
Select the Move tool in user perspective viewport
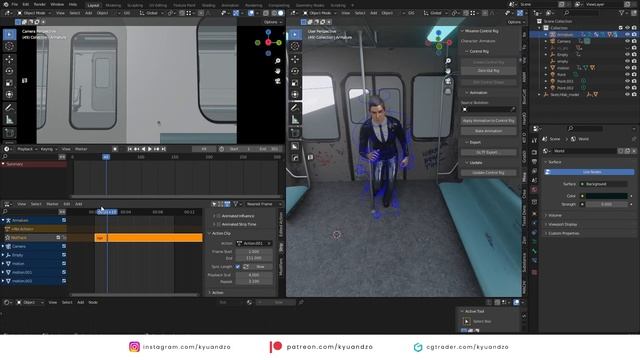tap(295, 59)
